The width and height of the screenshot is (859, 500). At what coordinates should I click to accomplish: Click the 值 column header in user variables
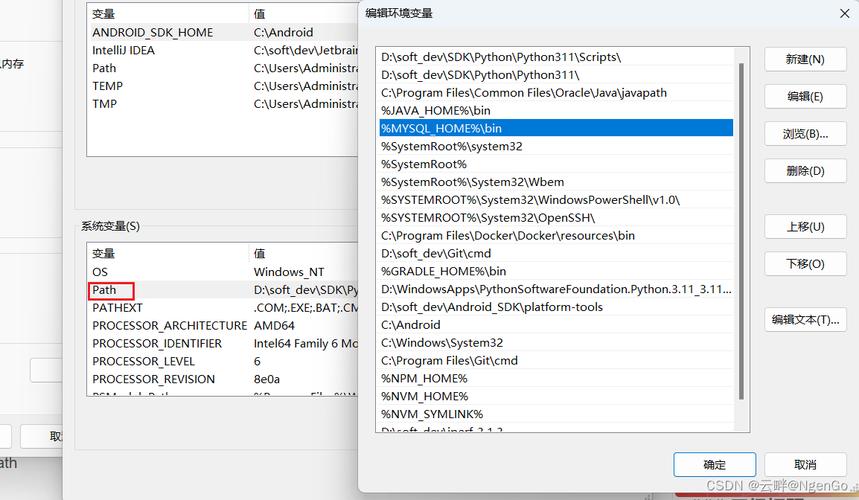click(x=304, y=14)
